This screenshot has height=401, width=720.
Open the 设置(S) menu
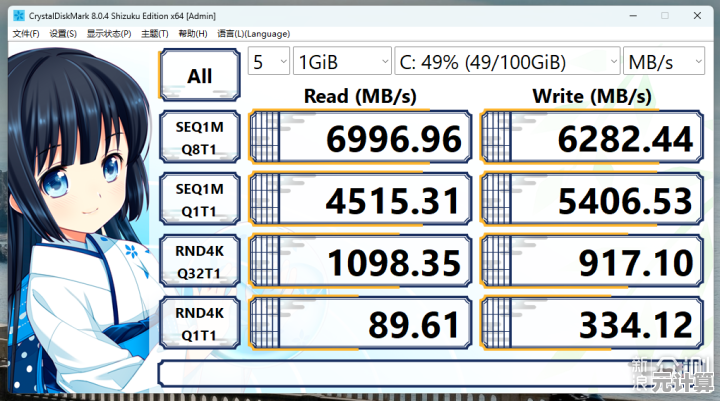coord(63,34)
